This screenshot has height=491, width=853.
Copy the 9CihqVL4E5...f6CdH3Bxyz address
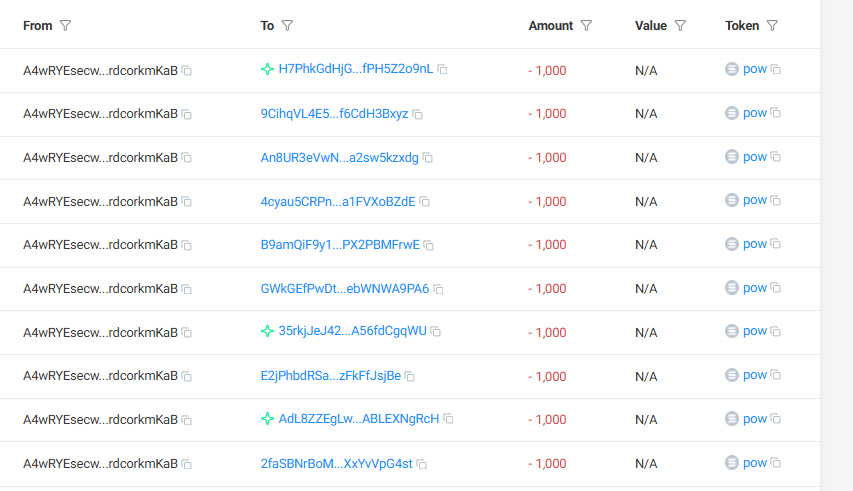click(x=417, y=114)
